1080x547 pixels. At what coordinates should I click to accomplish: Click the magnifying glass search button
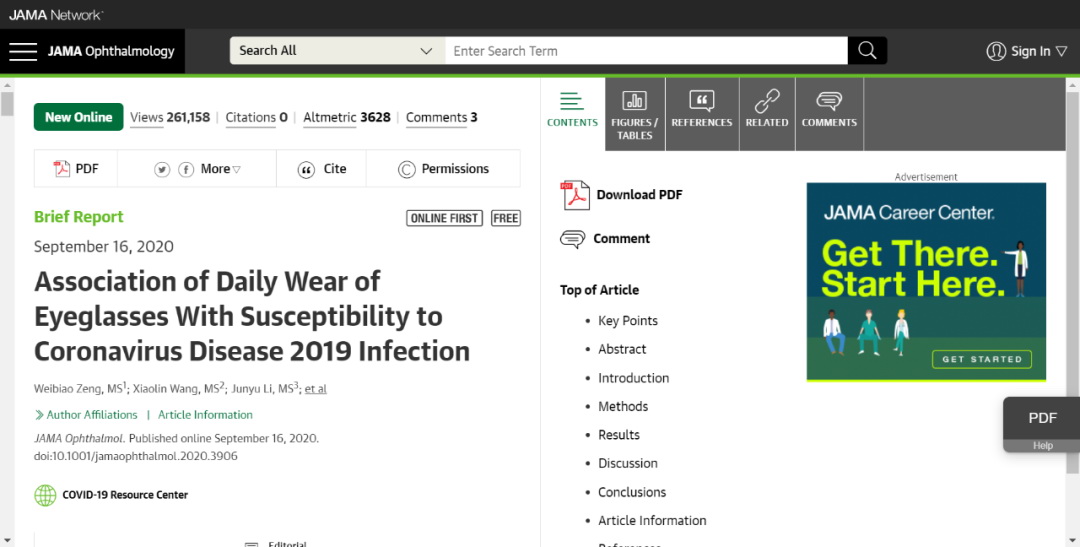[x=867, y=50]
